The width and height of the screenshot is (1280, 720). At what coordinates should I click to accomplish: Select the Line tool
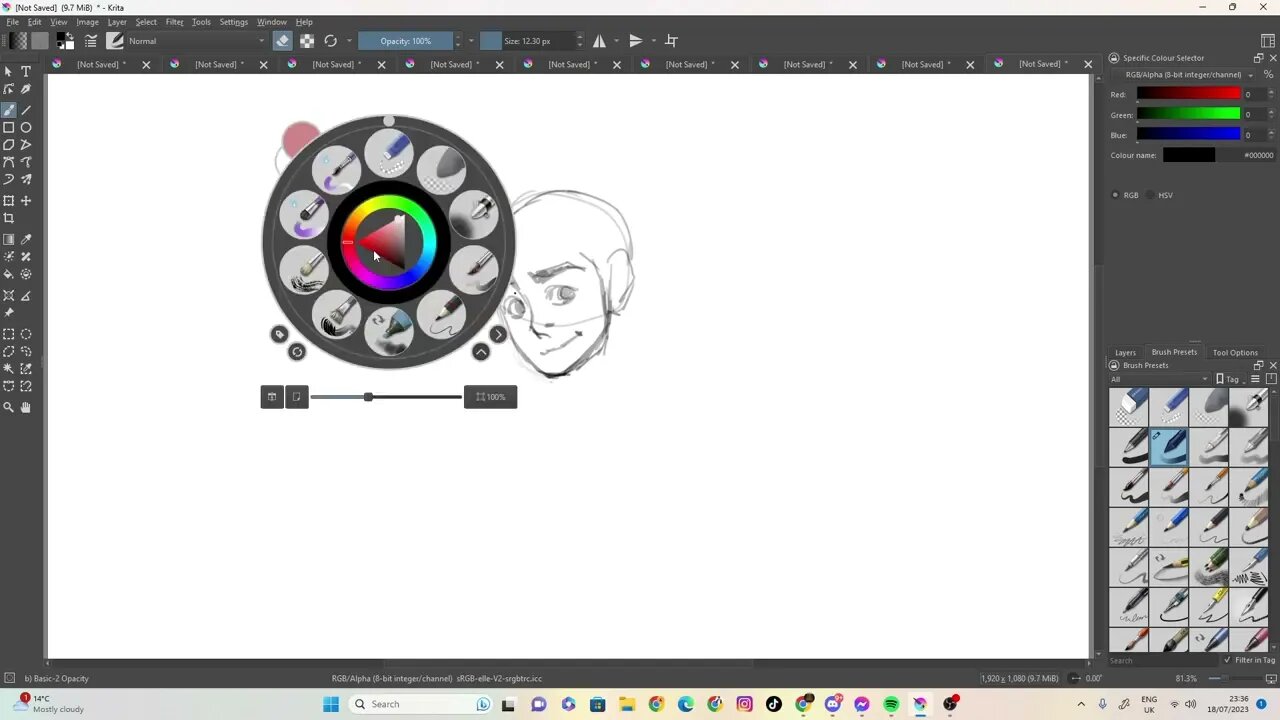(26, 110)
